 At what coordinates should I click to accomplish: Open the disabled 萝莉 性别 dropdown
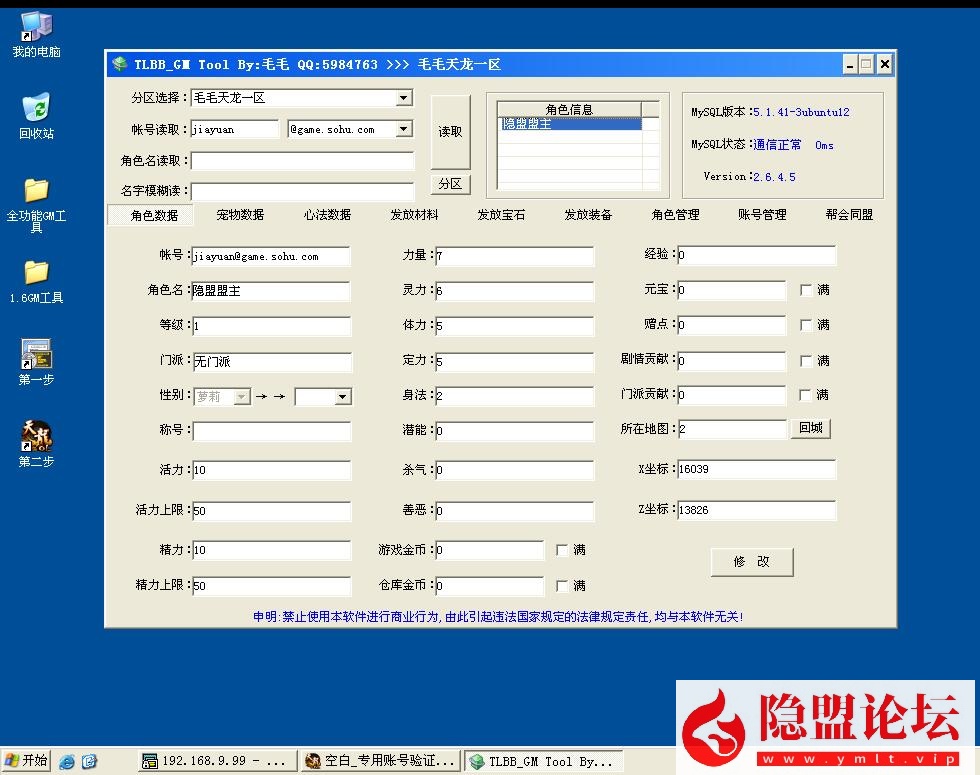coord(241,396)
